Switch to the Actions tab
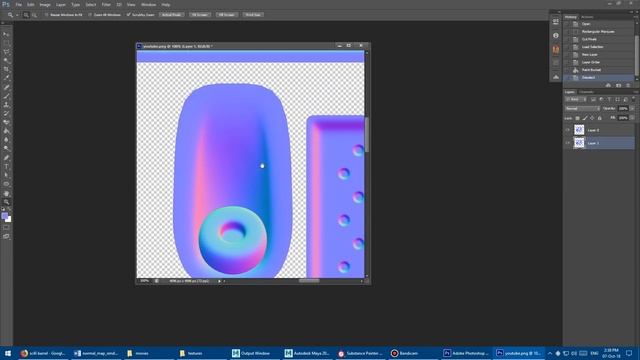The image size is (640, 360). (x=587, y=17)
